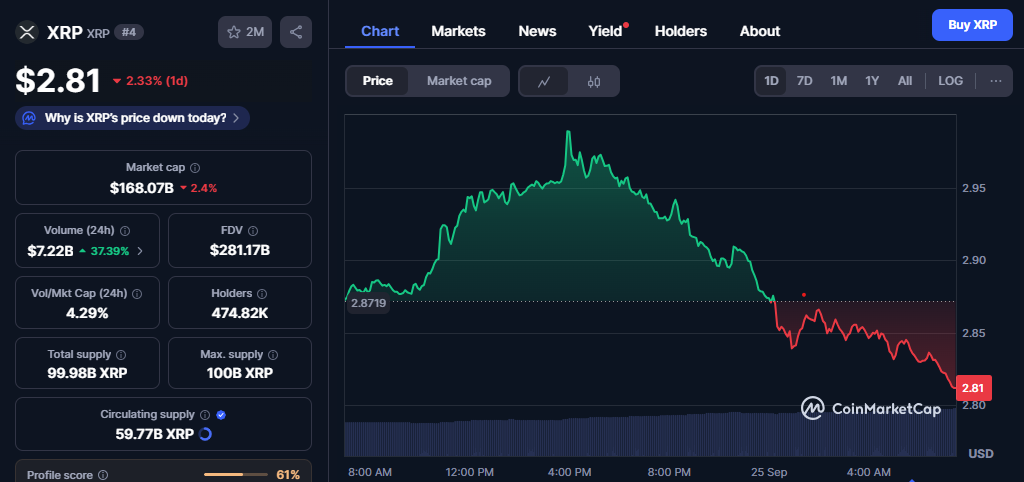Add XRP to watchlist with star button
The image size is (1024, 482).
pyautogui.click(x=245, y=32)
